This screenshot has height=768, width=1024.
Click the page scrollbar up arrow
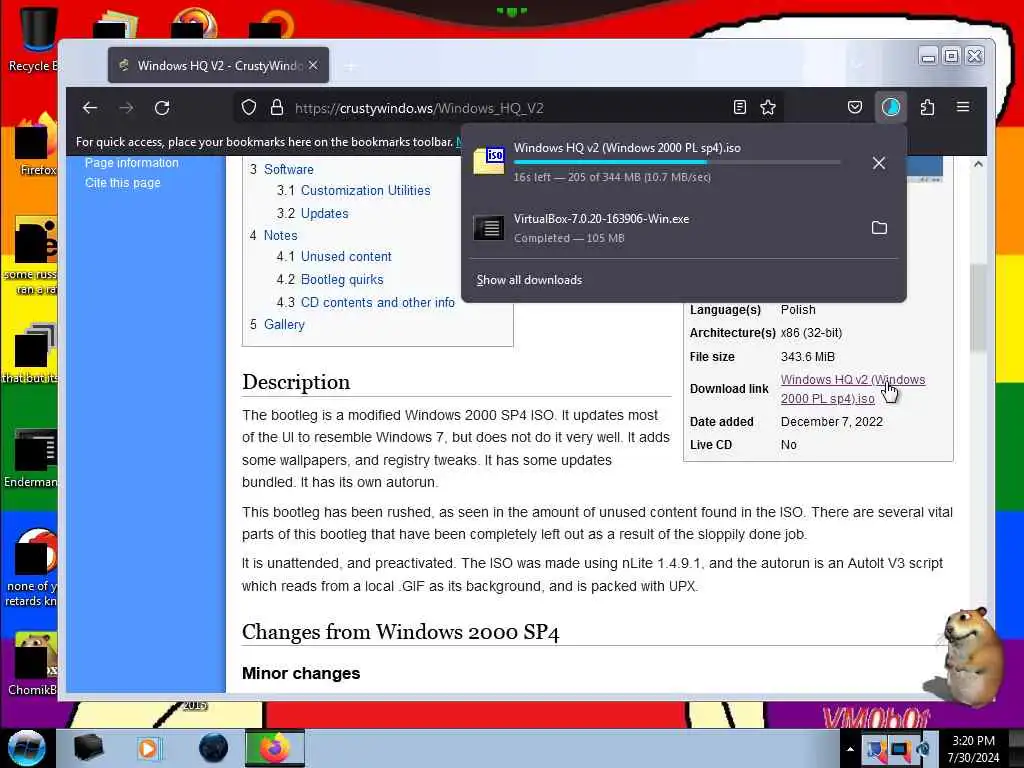tap(978, 164)
